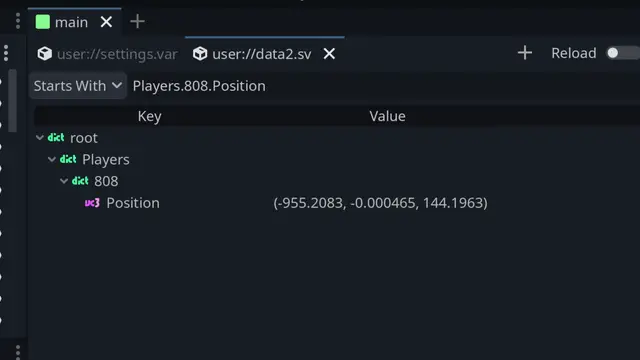
Task: Click the Players.808.Position search field
Action: tap(384, 86)
